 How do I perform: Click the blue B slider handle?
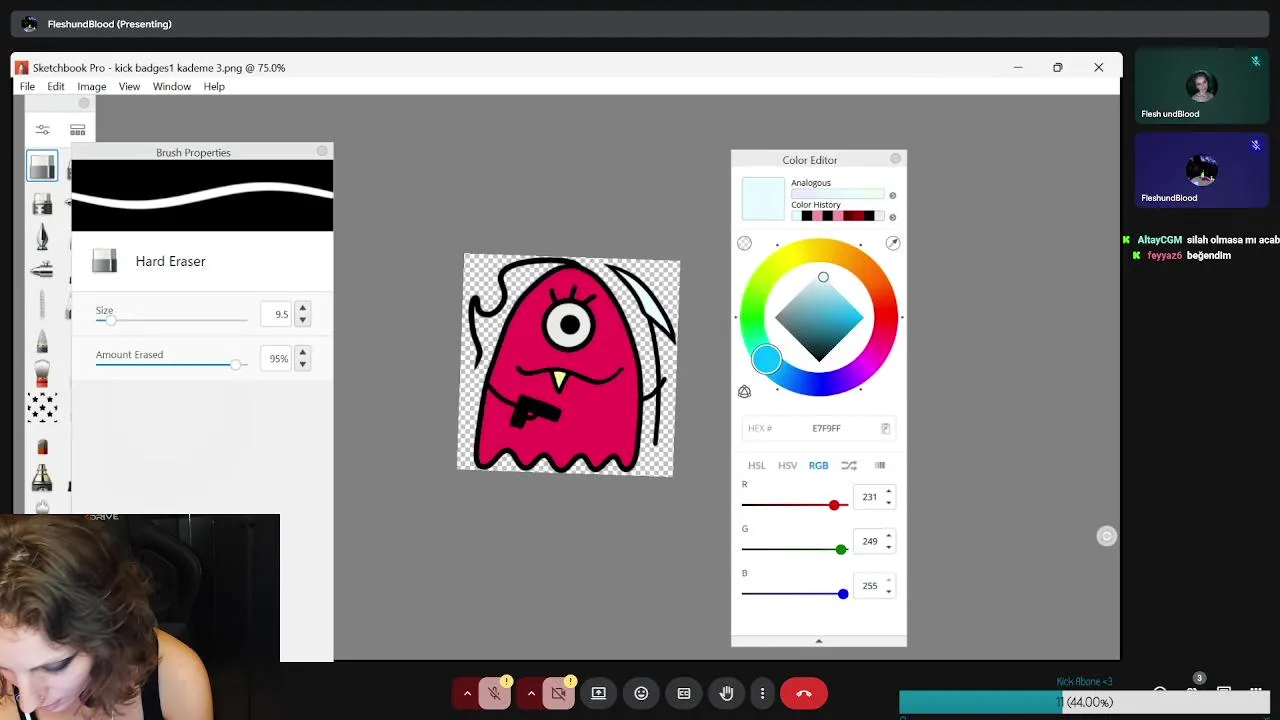[843, 594]
